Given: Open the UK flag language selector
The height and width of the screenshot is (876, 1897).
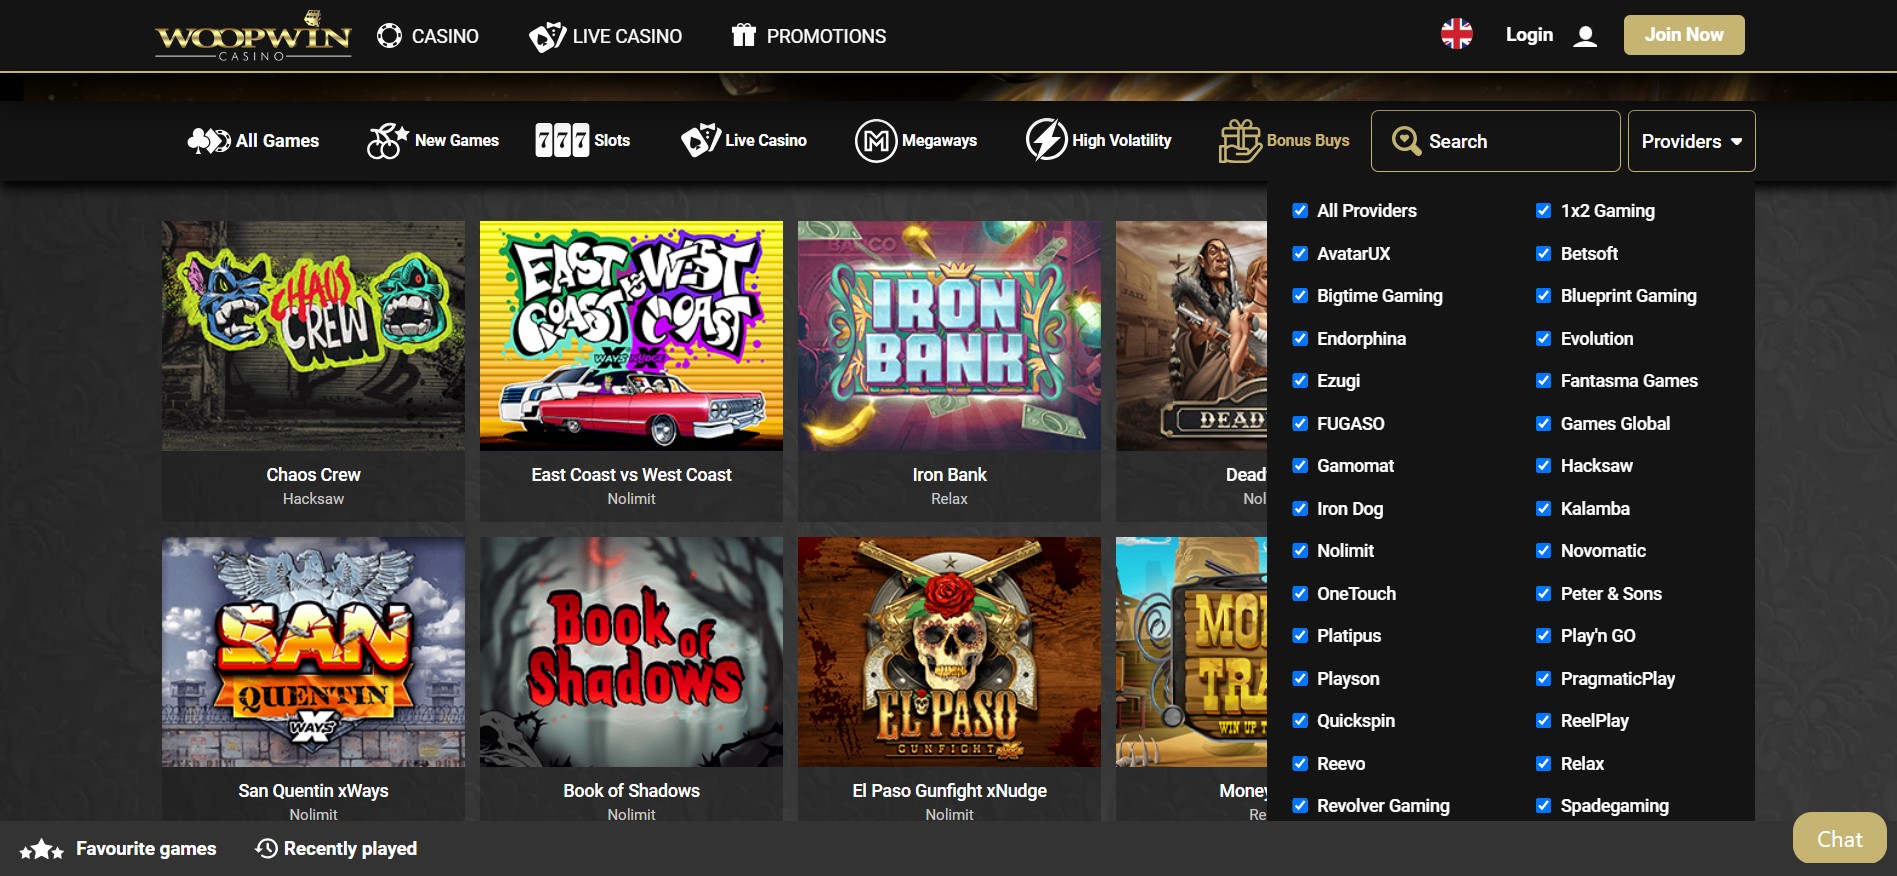Looking at the screenshot, I should (1457, 35).
